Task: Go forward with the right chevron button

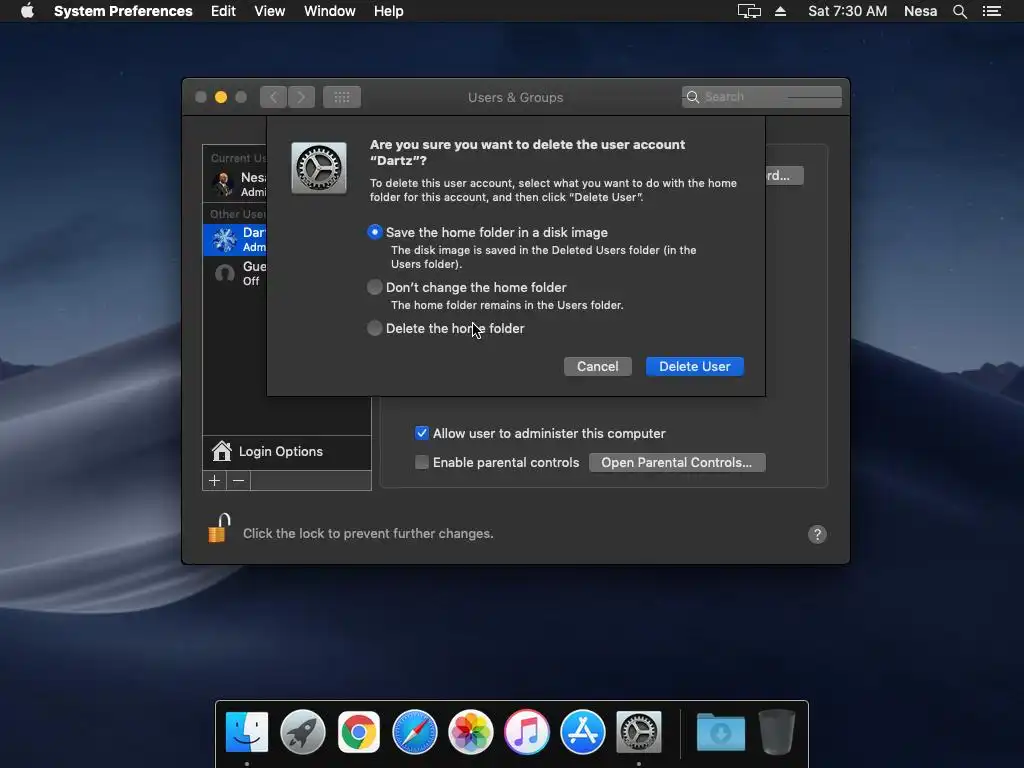Action: click(301, 97)
